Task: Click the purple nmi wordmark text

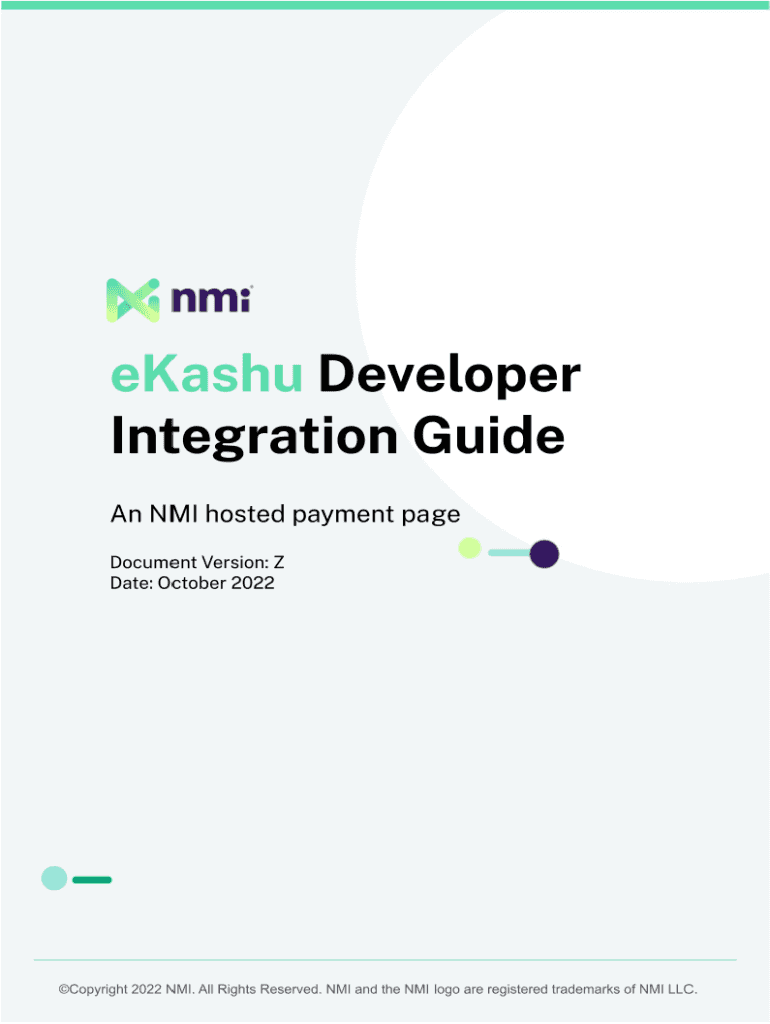Action: (211, 299)
